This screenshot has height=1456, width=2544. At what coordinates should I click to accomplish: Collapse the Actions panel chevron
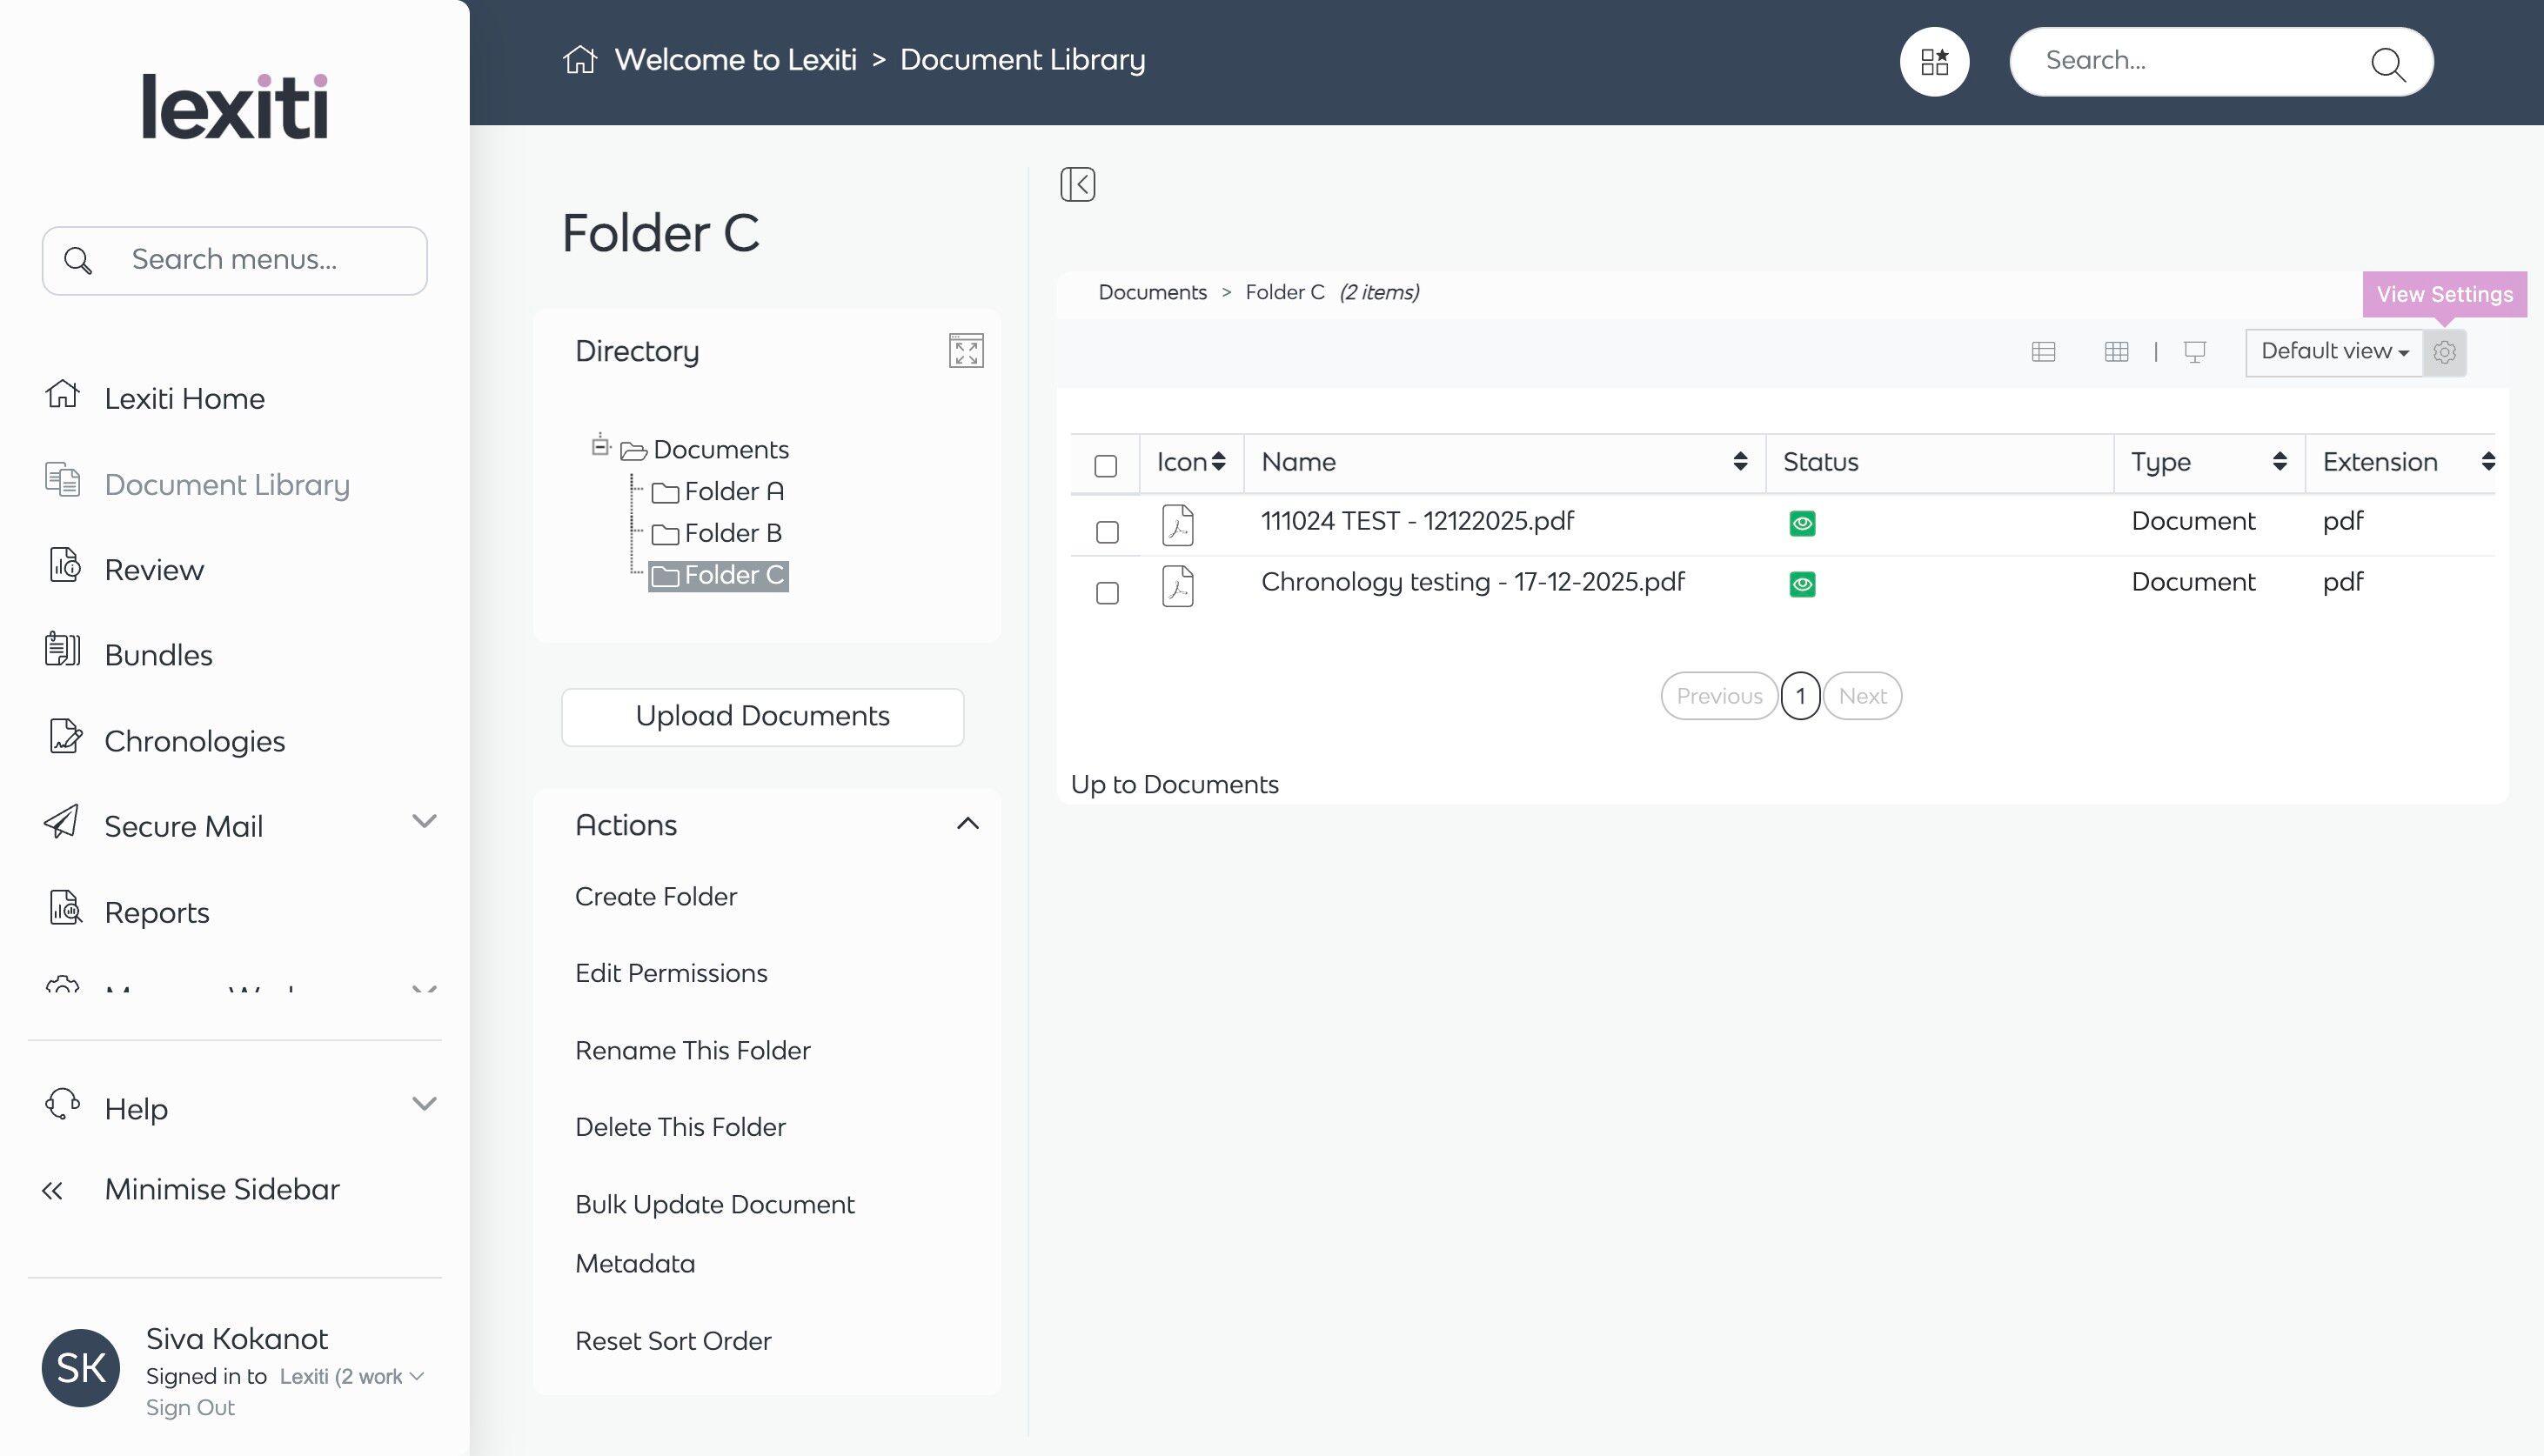[x=967, y=824]
